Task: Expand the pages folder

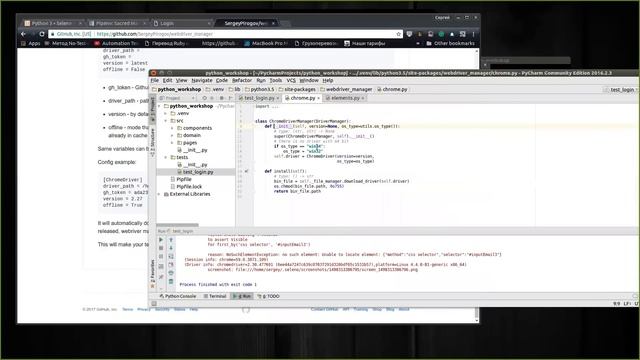Action: pos(172,143)
